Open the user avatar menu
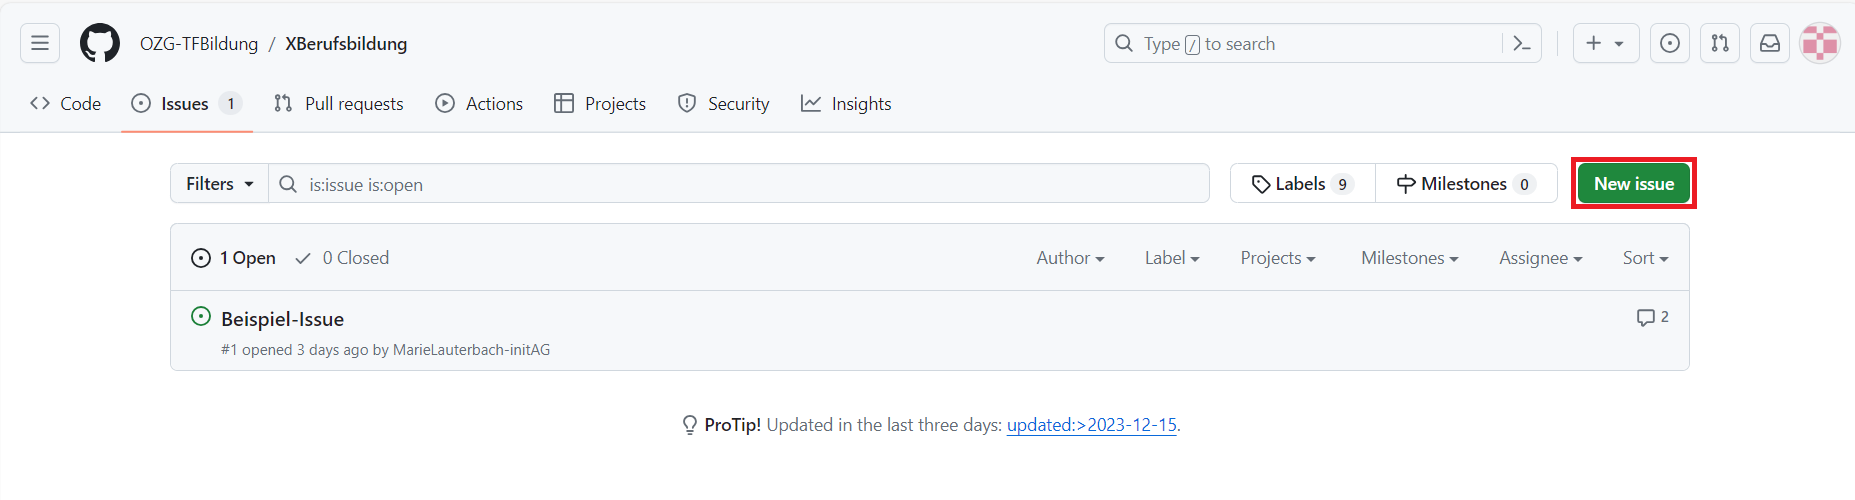Image resolution: width=1855 pixels, height=500 pixels. (x=1819, y=43)
